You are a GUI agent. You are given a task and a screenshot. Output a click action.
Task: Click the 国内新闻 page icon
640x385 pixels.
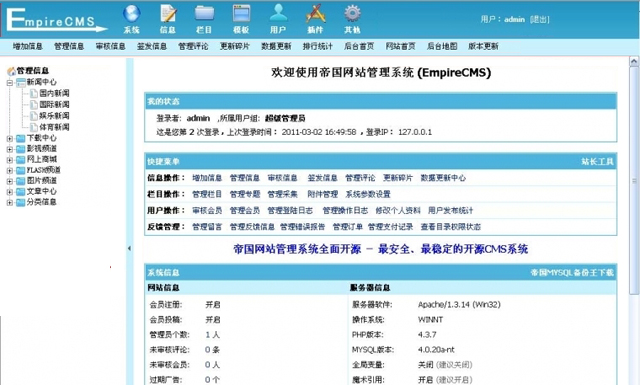34,93
